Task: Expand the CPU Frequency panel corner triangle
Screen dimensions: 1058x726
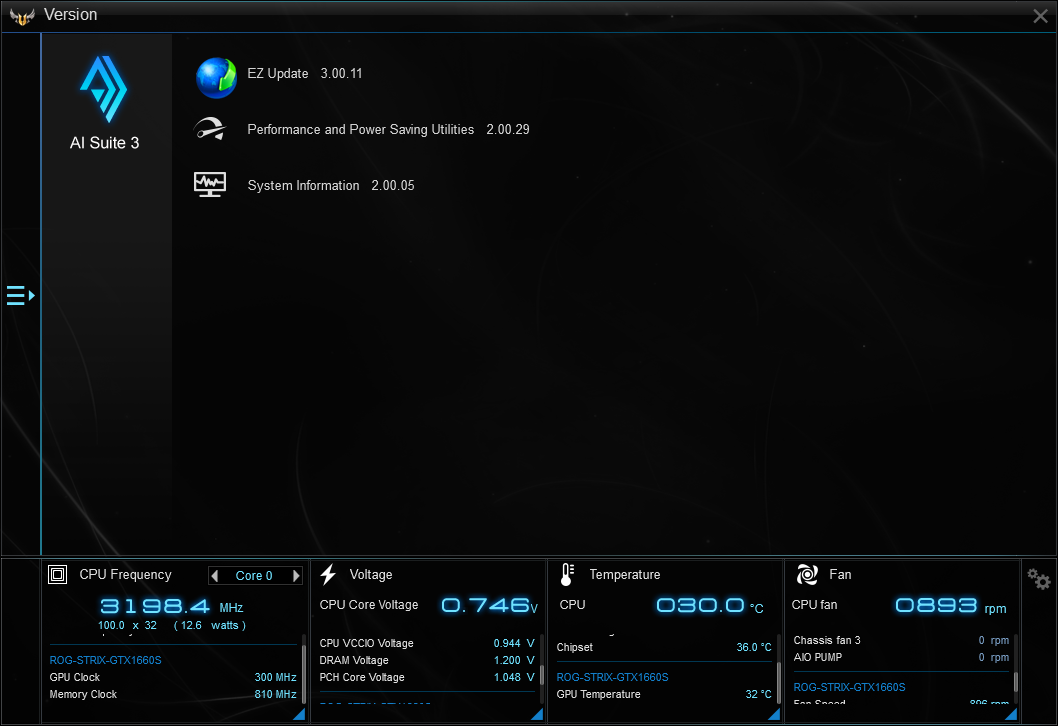Action: click(300, 714)
